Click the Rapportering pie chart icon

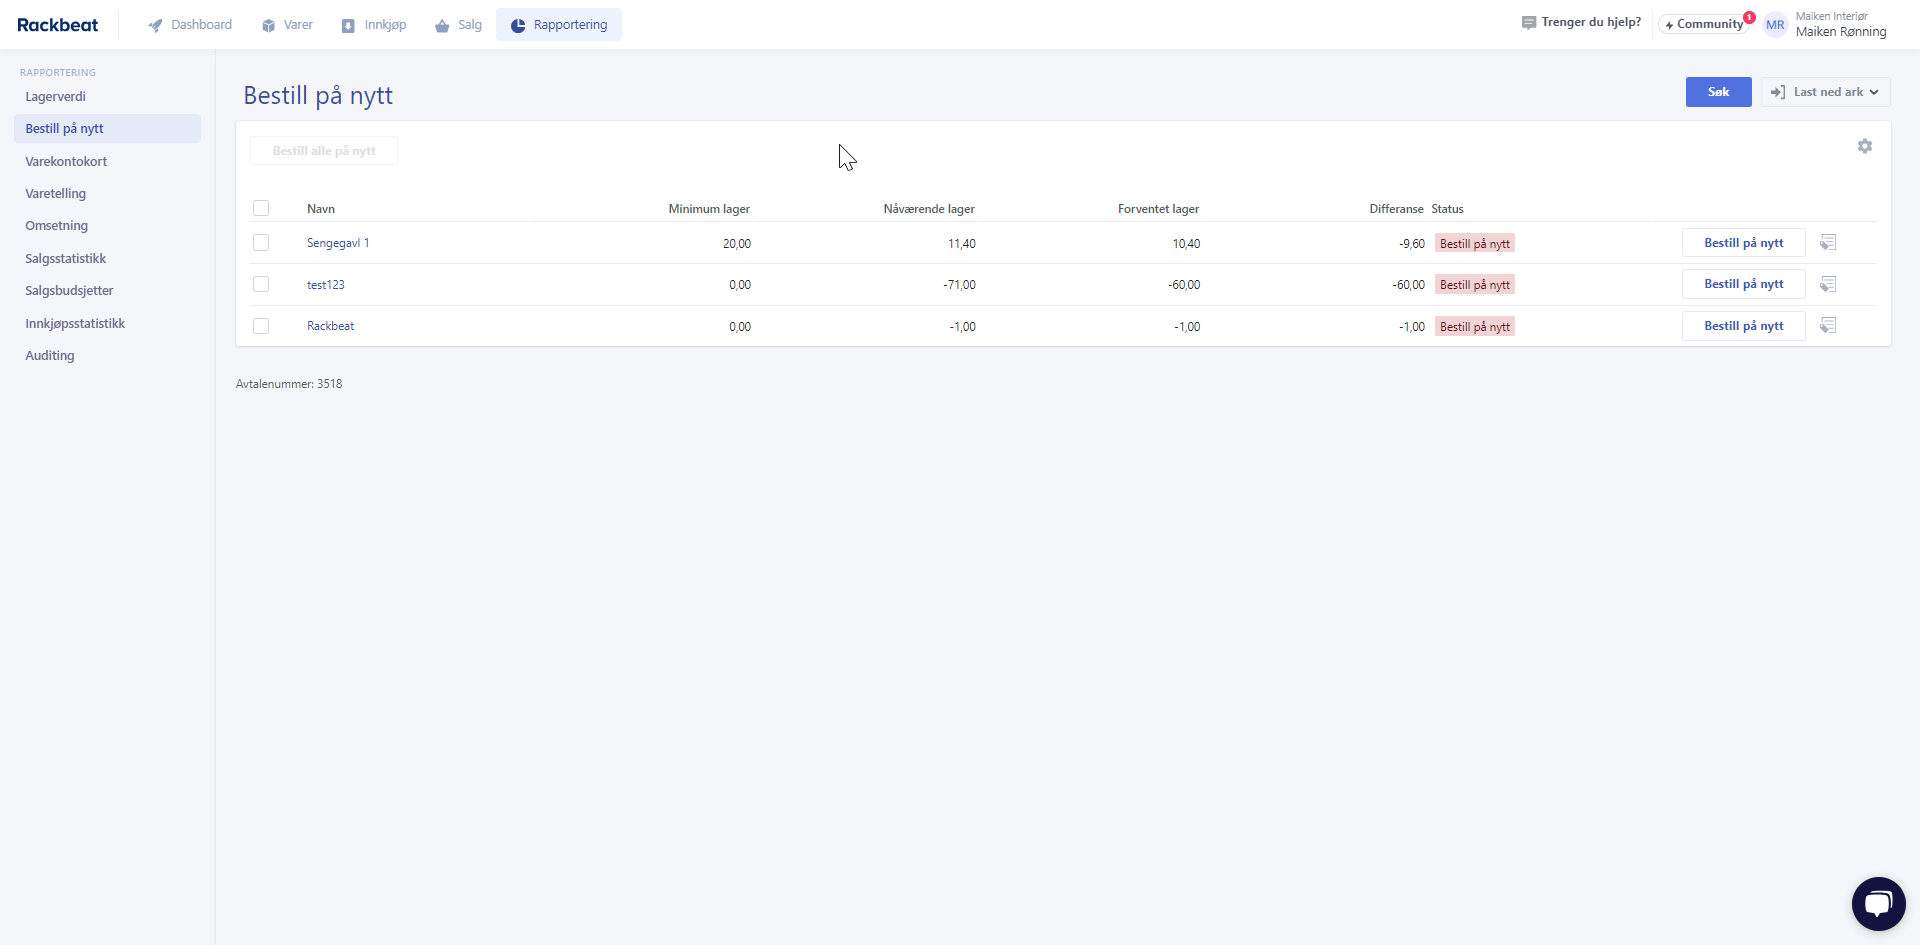click(518, 25)
